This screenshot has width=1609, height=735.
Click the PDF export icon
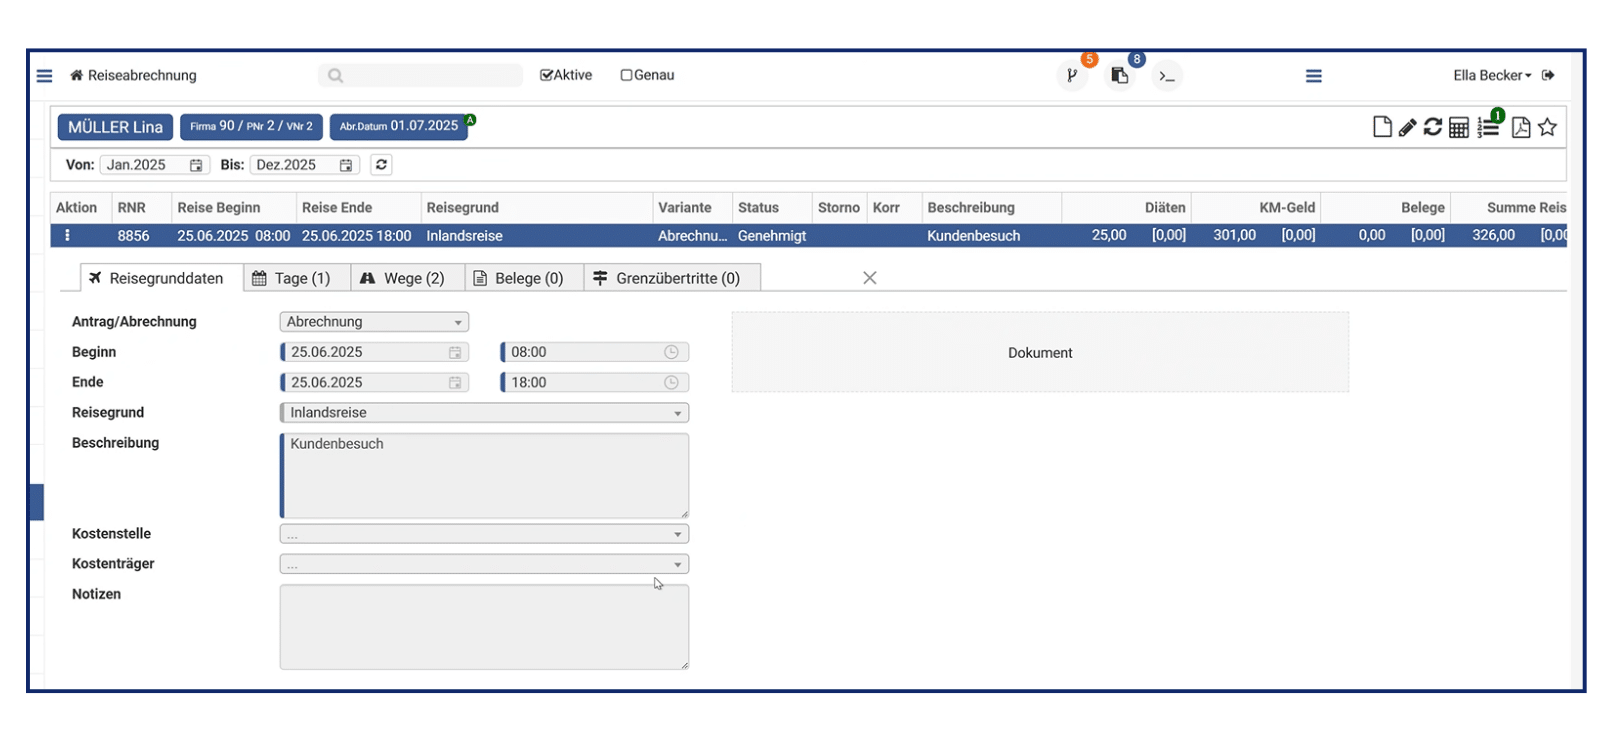point(1521,127)
